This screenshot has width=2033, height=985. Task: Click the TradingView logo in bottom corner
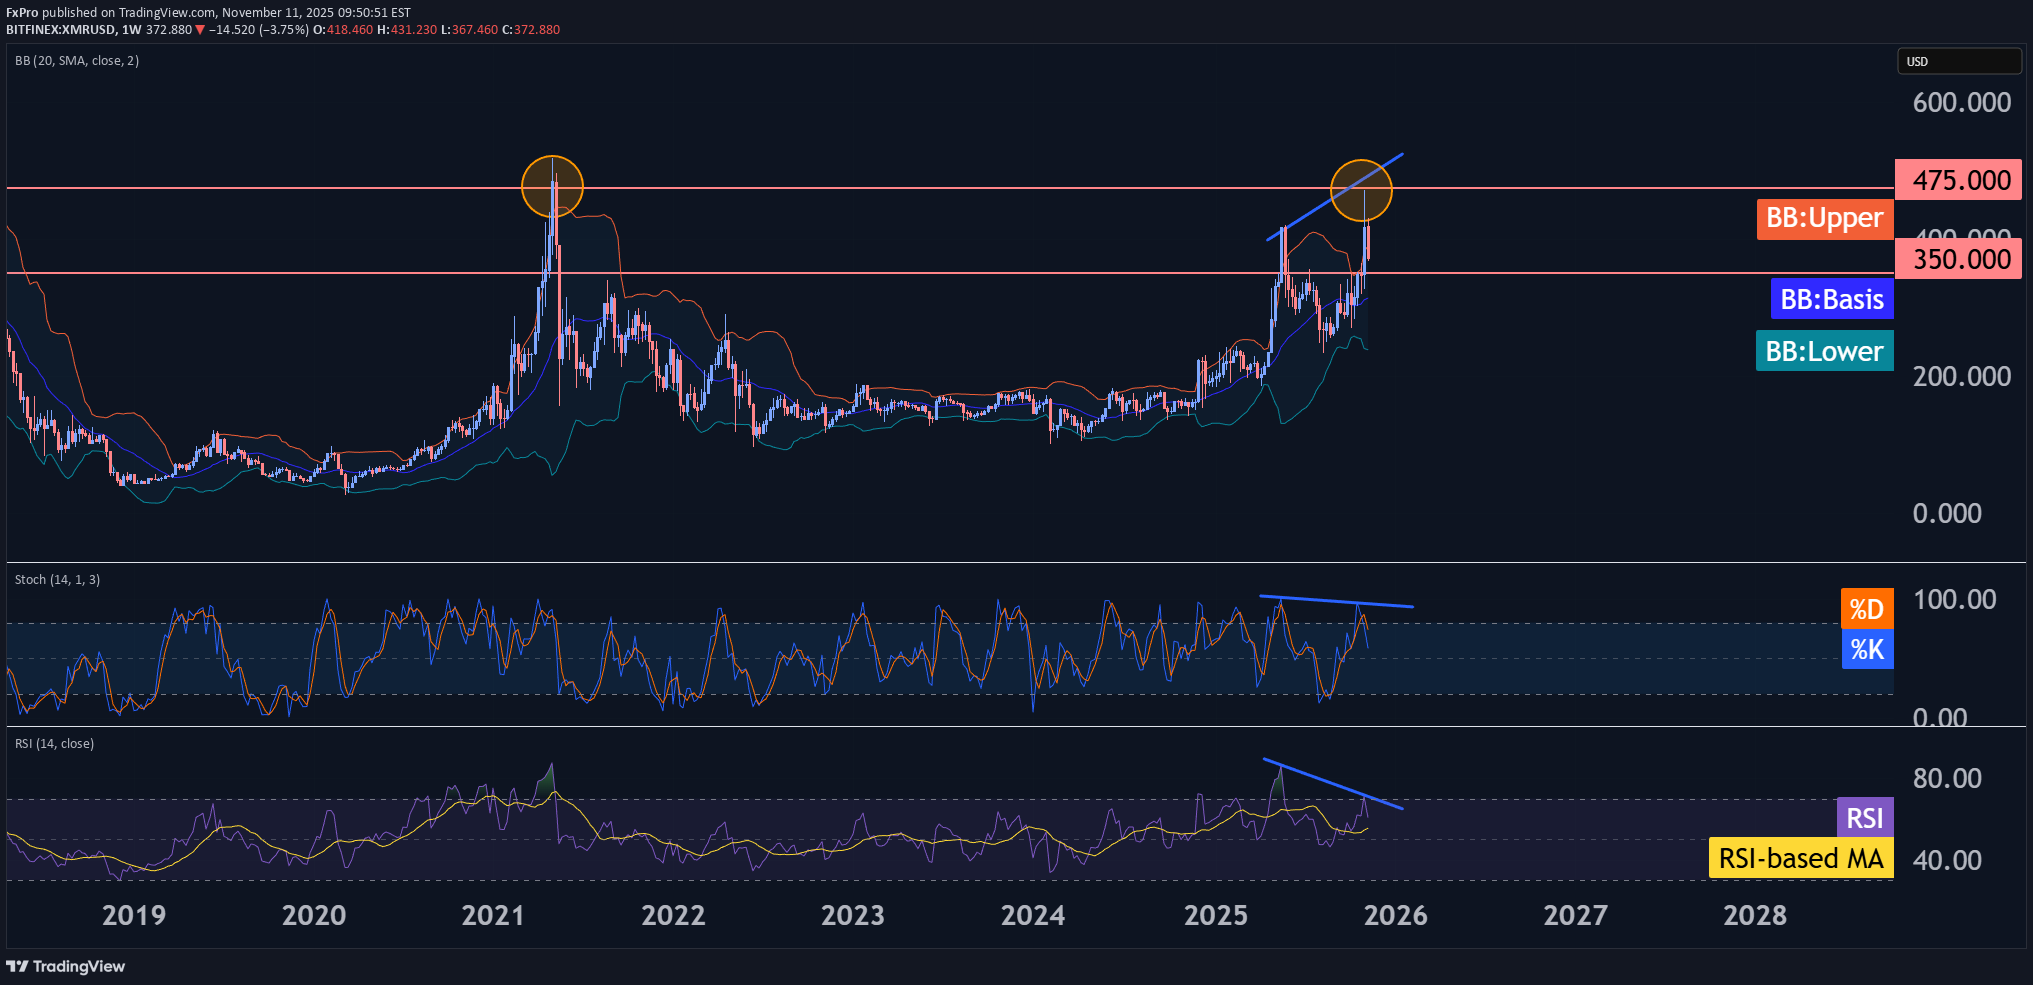(x=66, y=966)
